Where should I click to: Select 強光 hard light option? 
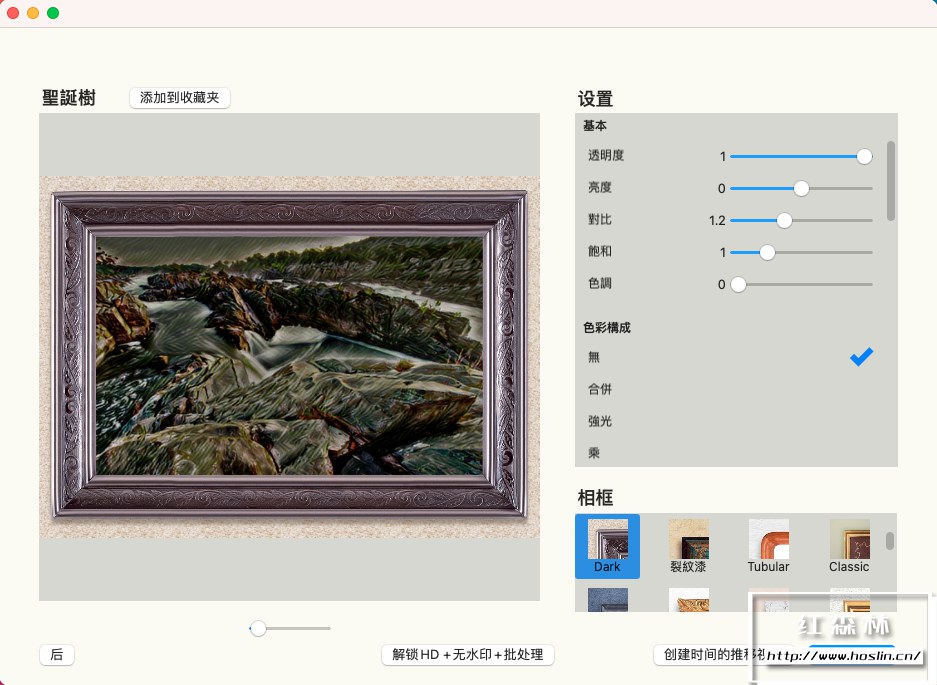click(x=730, y=421)
